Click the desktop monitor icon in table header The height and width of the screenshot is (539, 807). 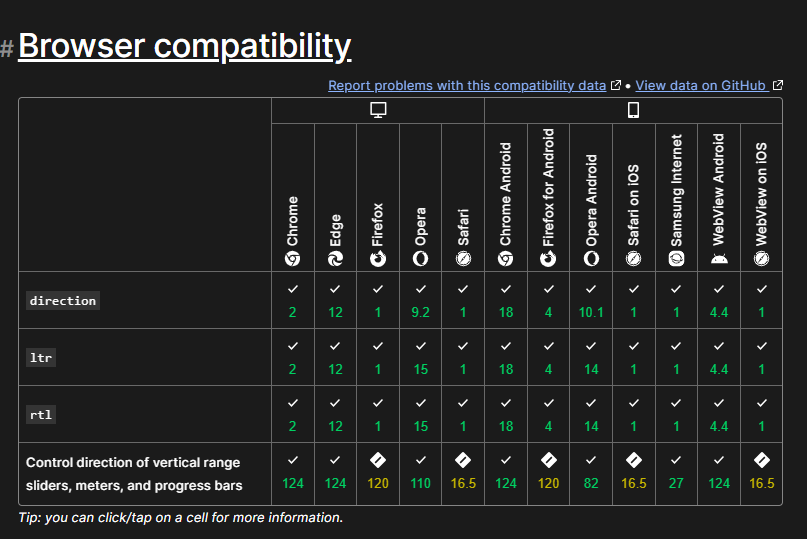[378, 110]
